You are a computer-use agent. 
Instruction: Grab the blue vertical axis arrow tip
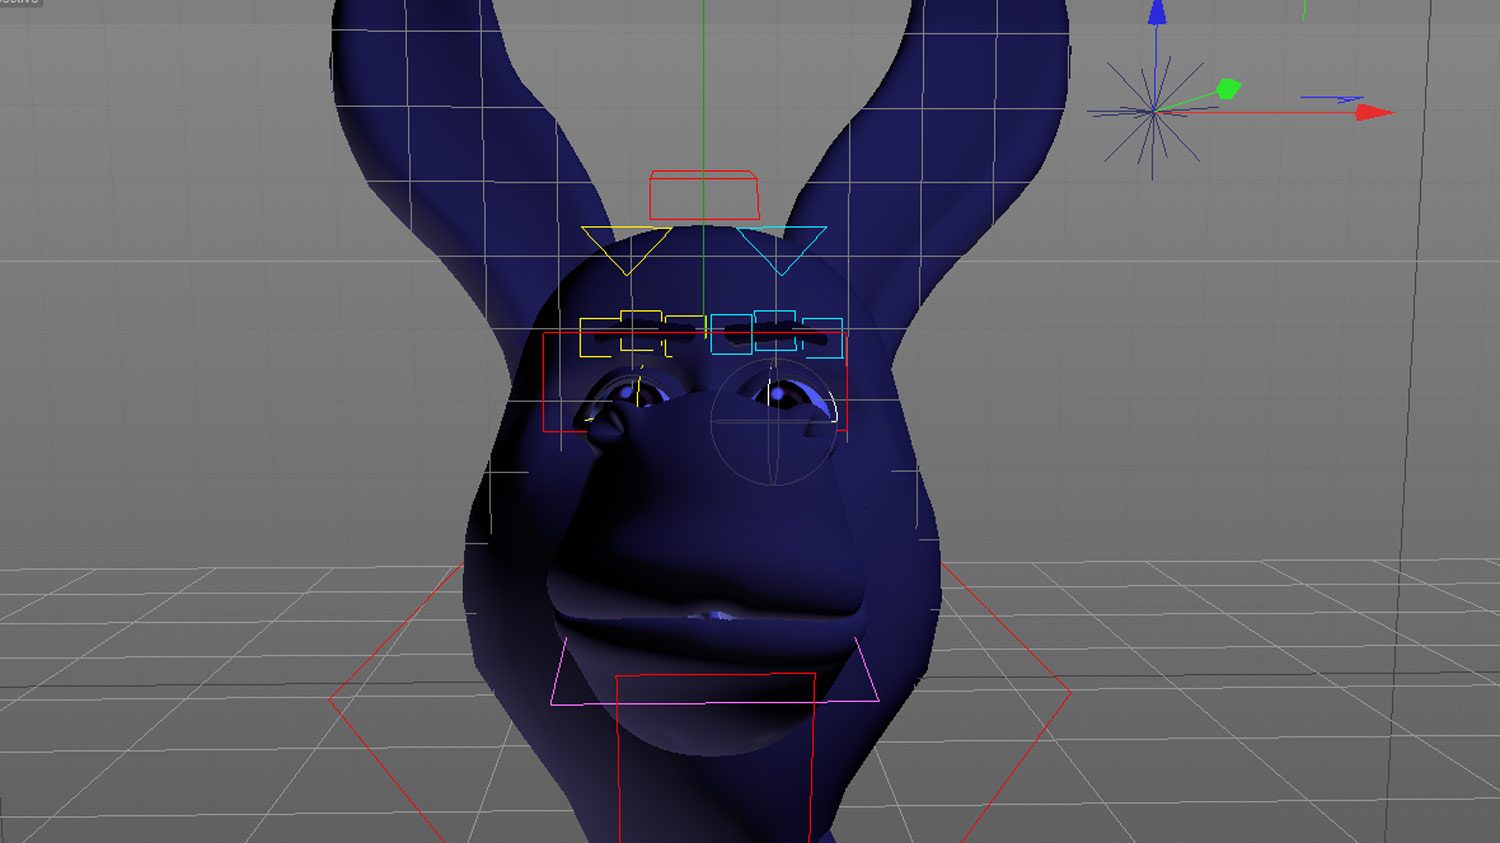(x=1157, y=13)
